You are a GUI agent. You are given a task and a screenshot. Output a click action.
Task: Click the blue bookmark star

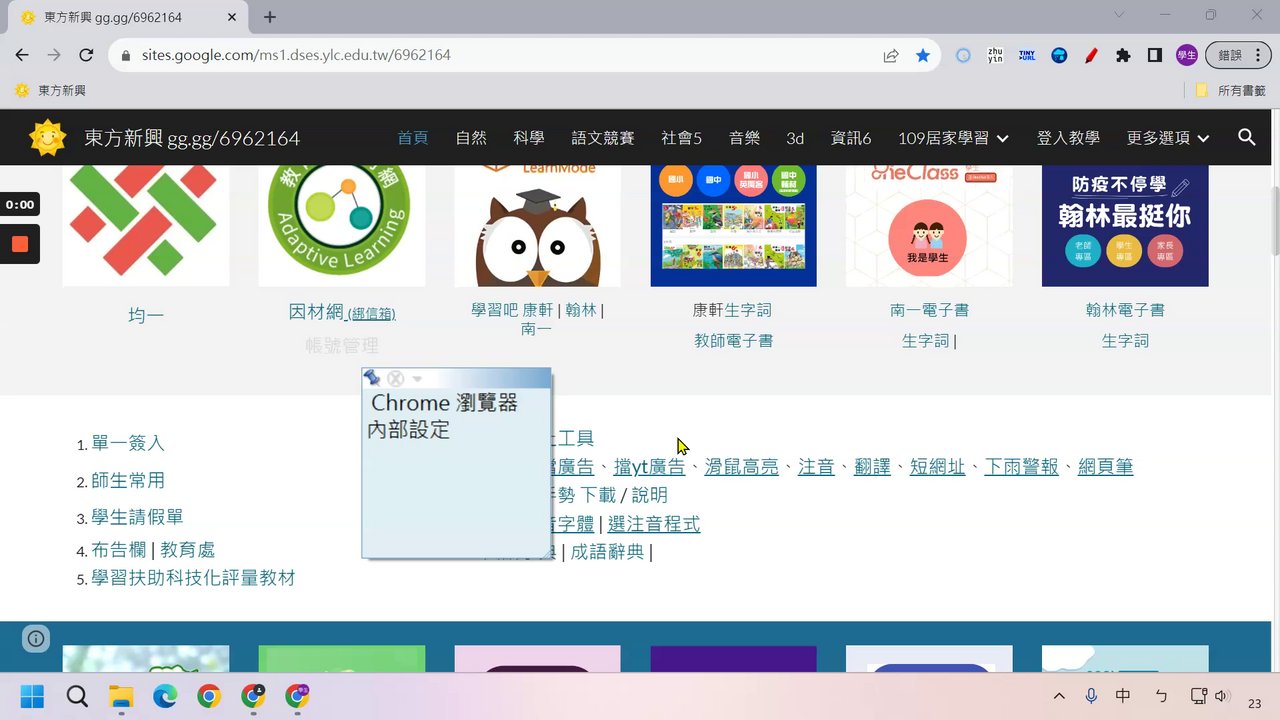[x=923, y=56]
